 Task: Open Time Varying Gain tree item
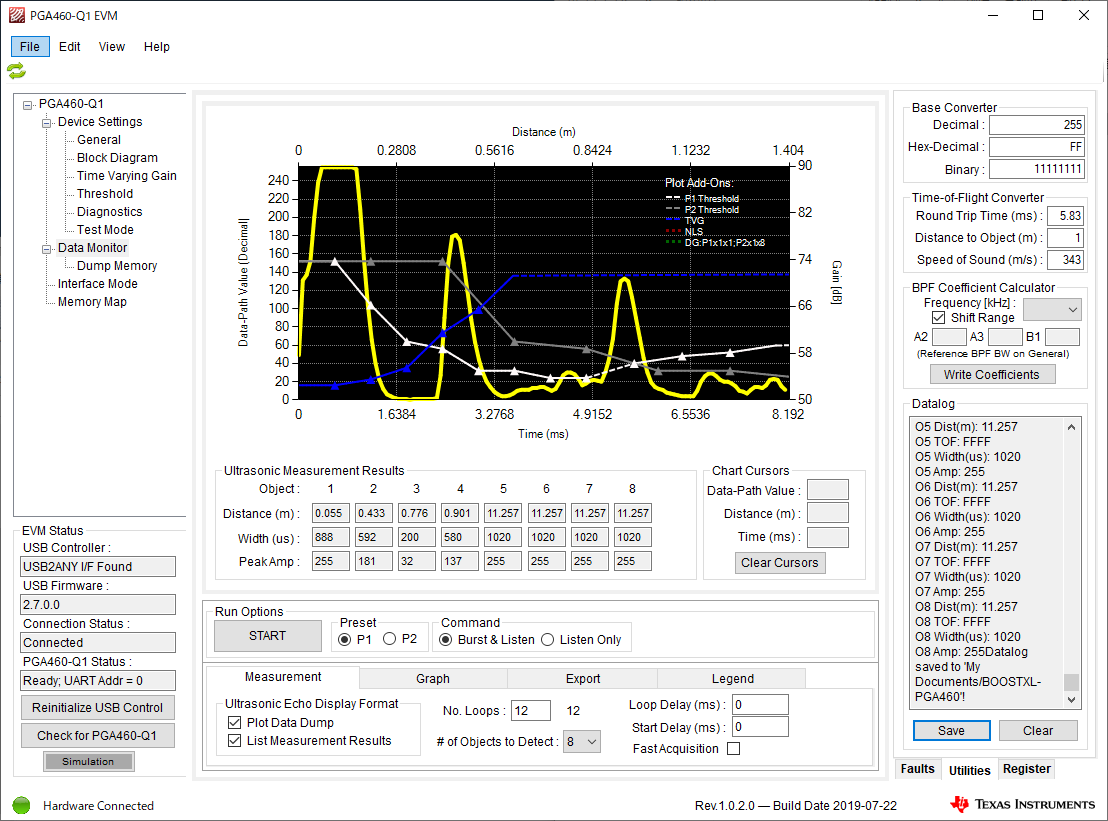point(126,176)
